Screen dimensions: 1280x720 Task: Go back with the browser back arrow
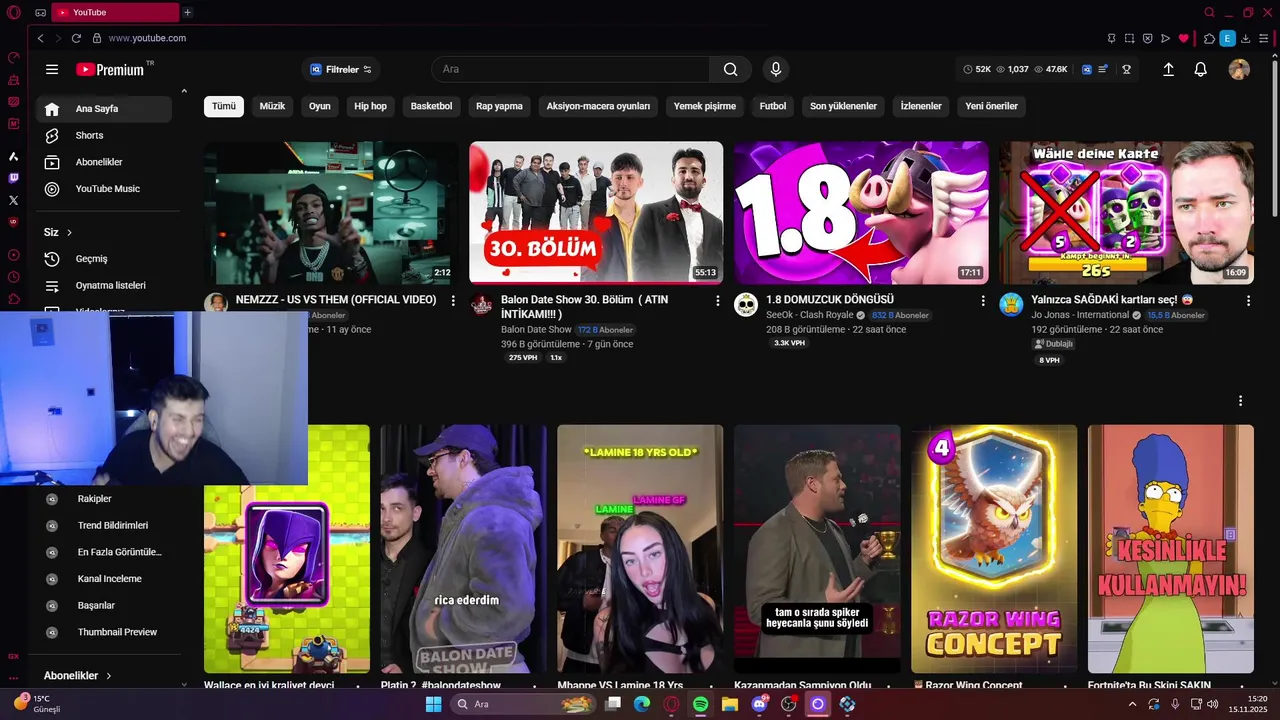[40, 38]
